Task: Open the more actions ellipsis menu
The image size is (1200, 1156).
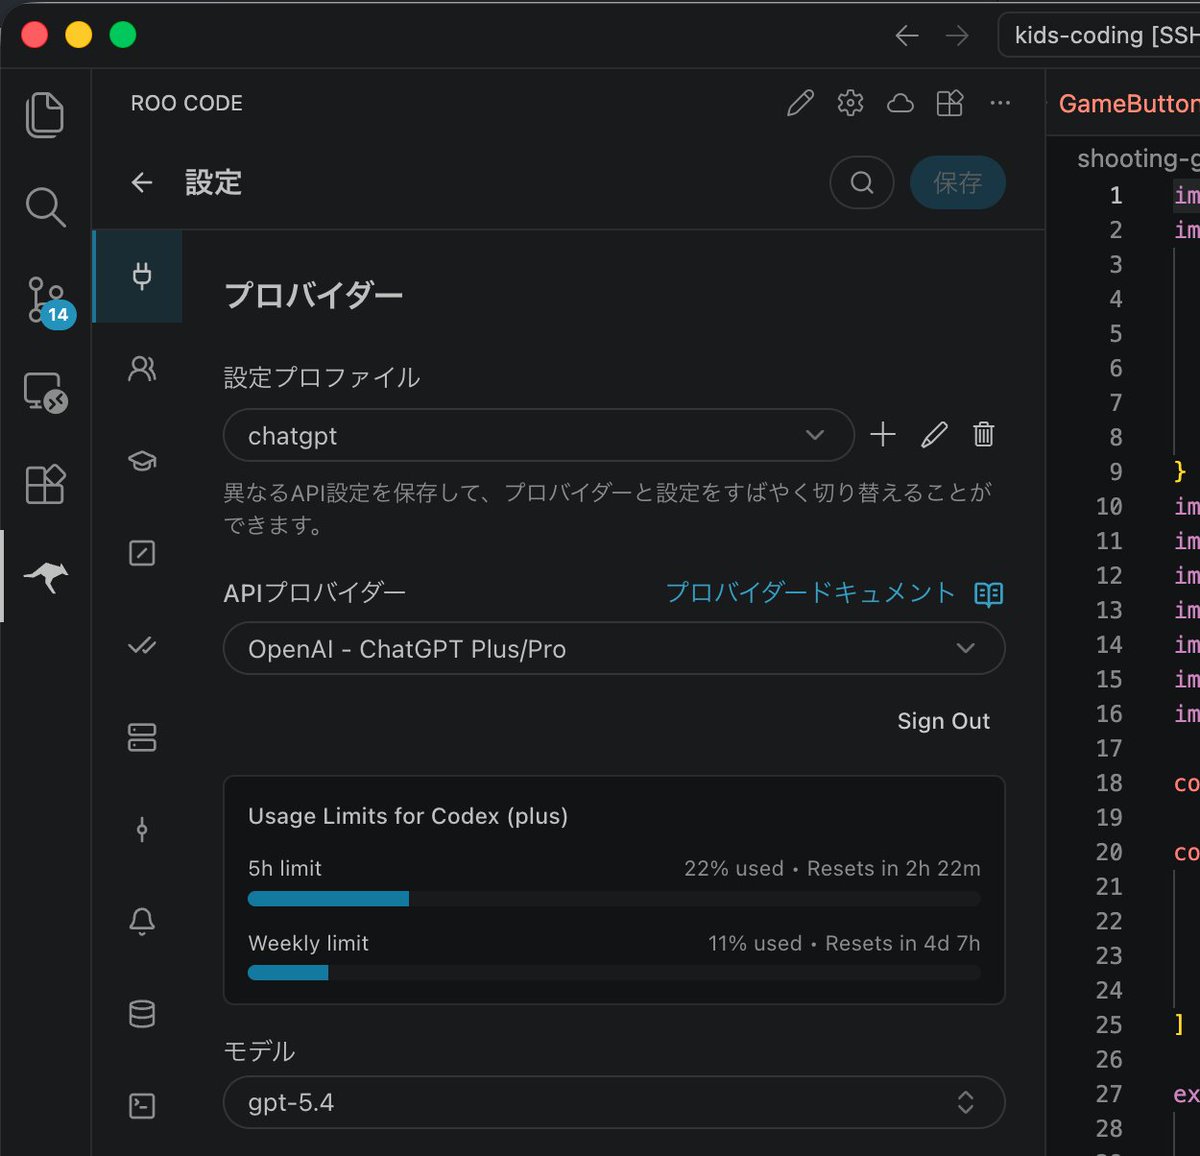Action: tap(1000, 103)
